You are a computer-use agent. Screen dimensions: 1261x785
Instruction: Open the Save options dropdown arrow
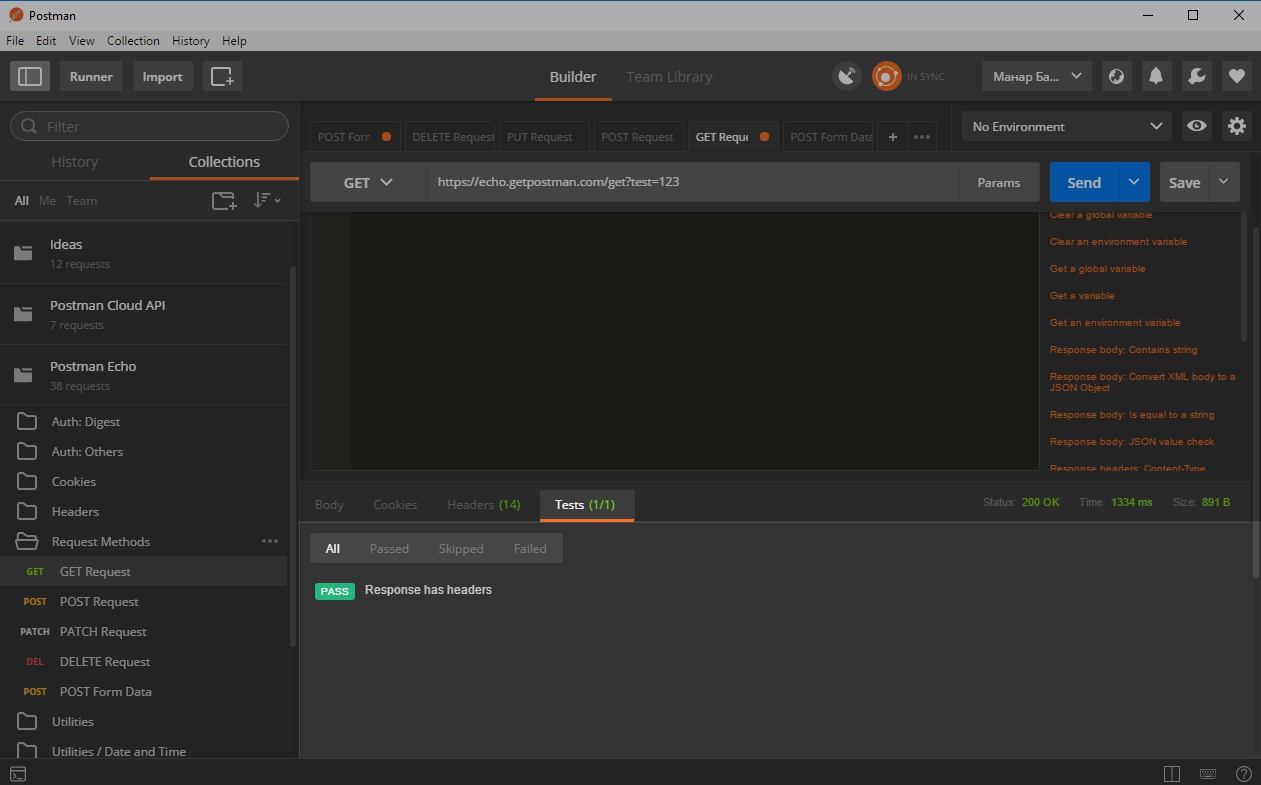(x=1222, y=182)
